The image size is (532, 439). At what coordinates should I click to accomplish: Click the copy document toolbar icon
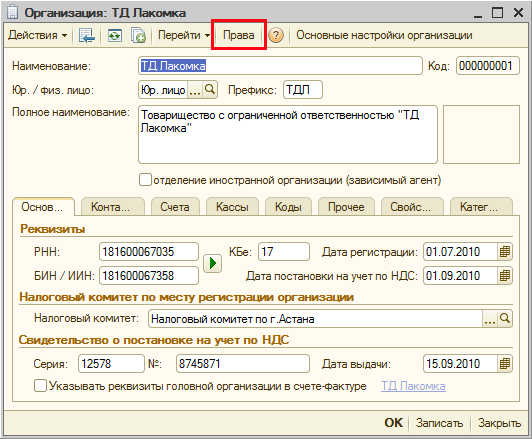(x=138, y=35)
